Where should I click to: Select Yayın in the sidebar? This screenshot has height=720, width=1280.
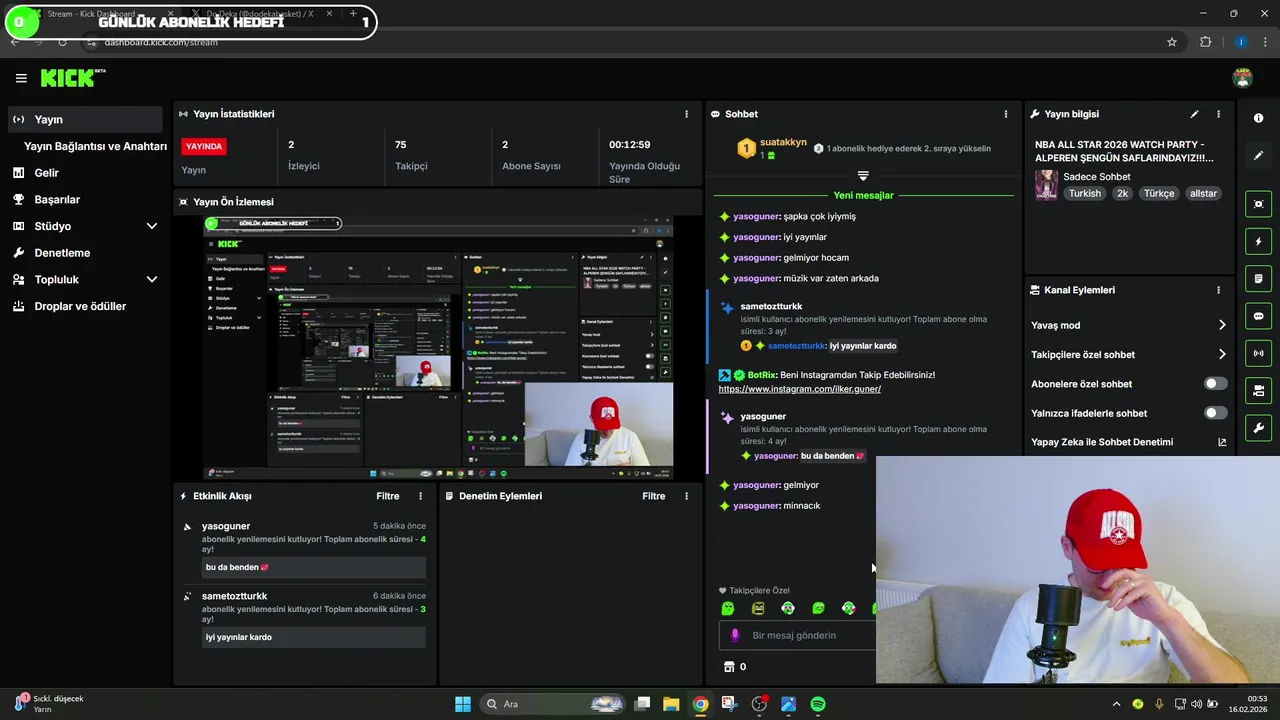85,119
